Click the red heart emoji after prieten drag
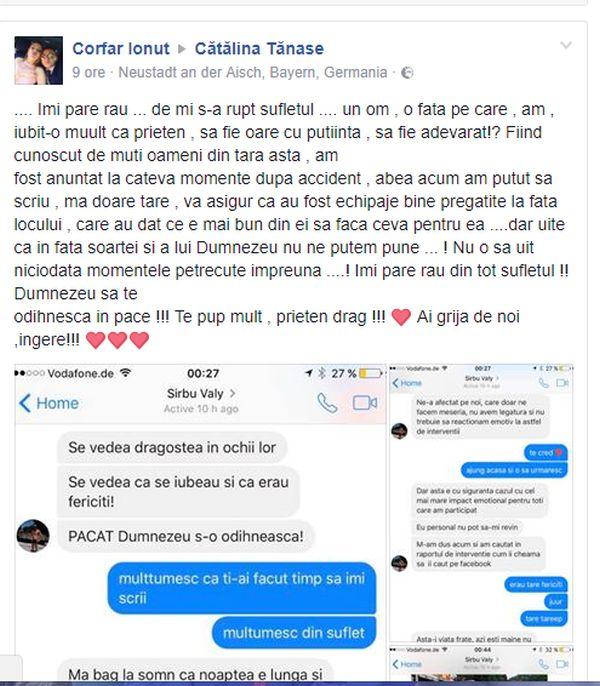The height and width of the screenshot is (686, 600). 401,317
